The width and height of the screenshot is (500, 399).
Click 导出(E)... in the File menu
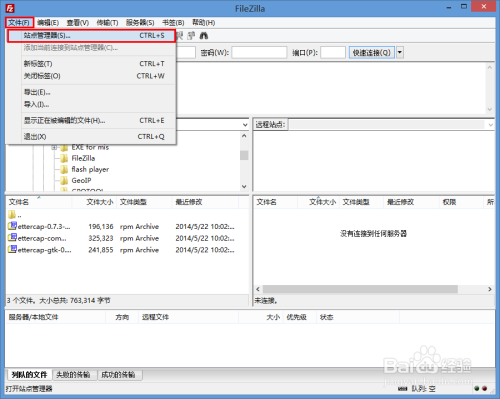(91, 92)
